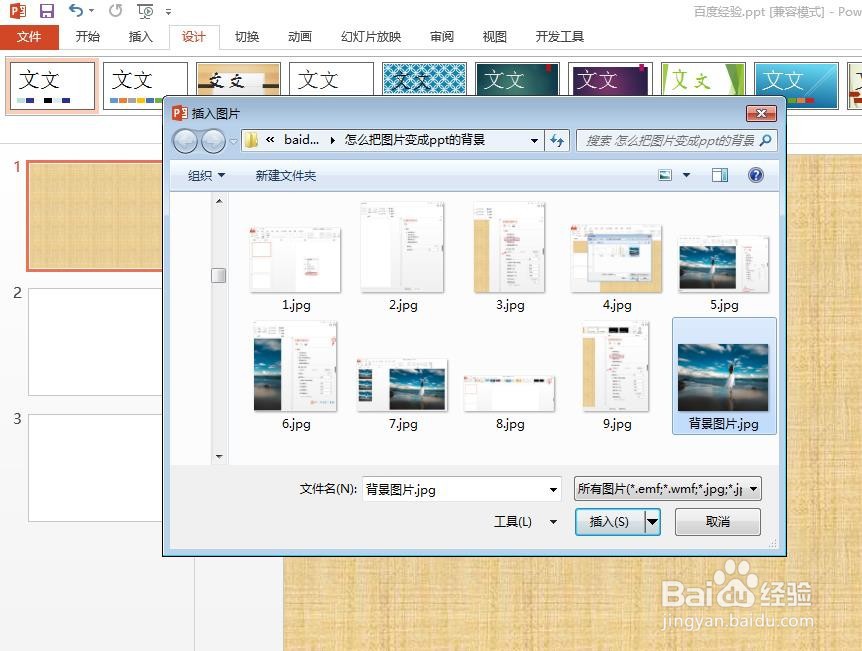Select the 设计 ribbon tab

coord(194,37)
